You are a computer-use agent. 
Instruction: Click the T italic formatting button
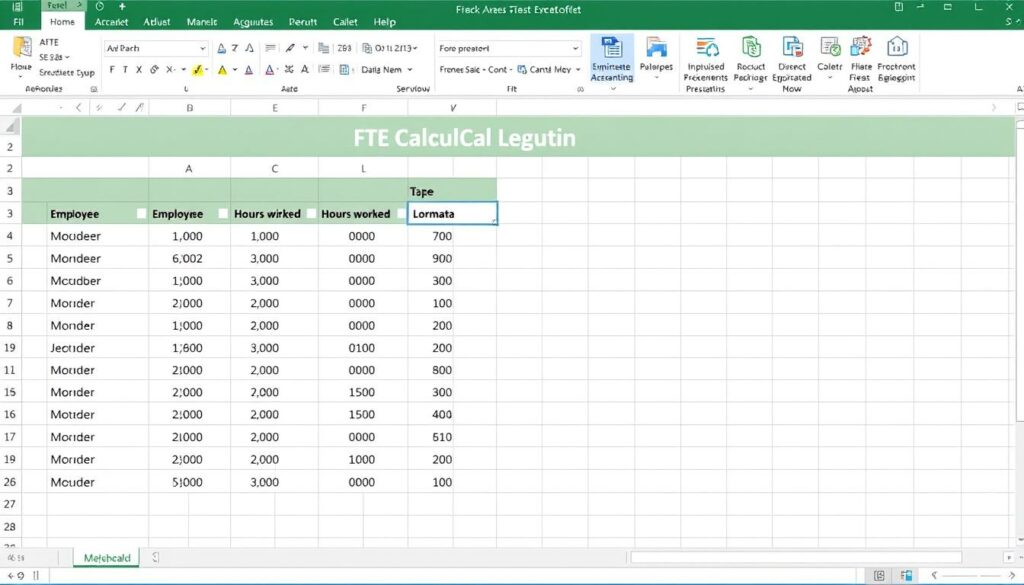point(125,70)
